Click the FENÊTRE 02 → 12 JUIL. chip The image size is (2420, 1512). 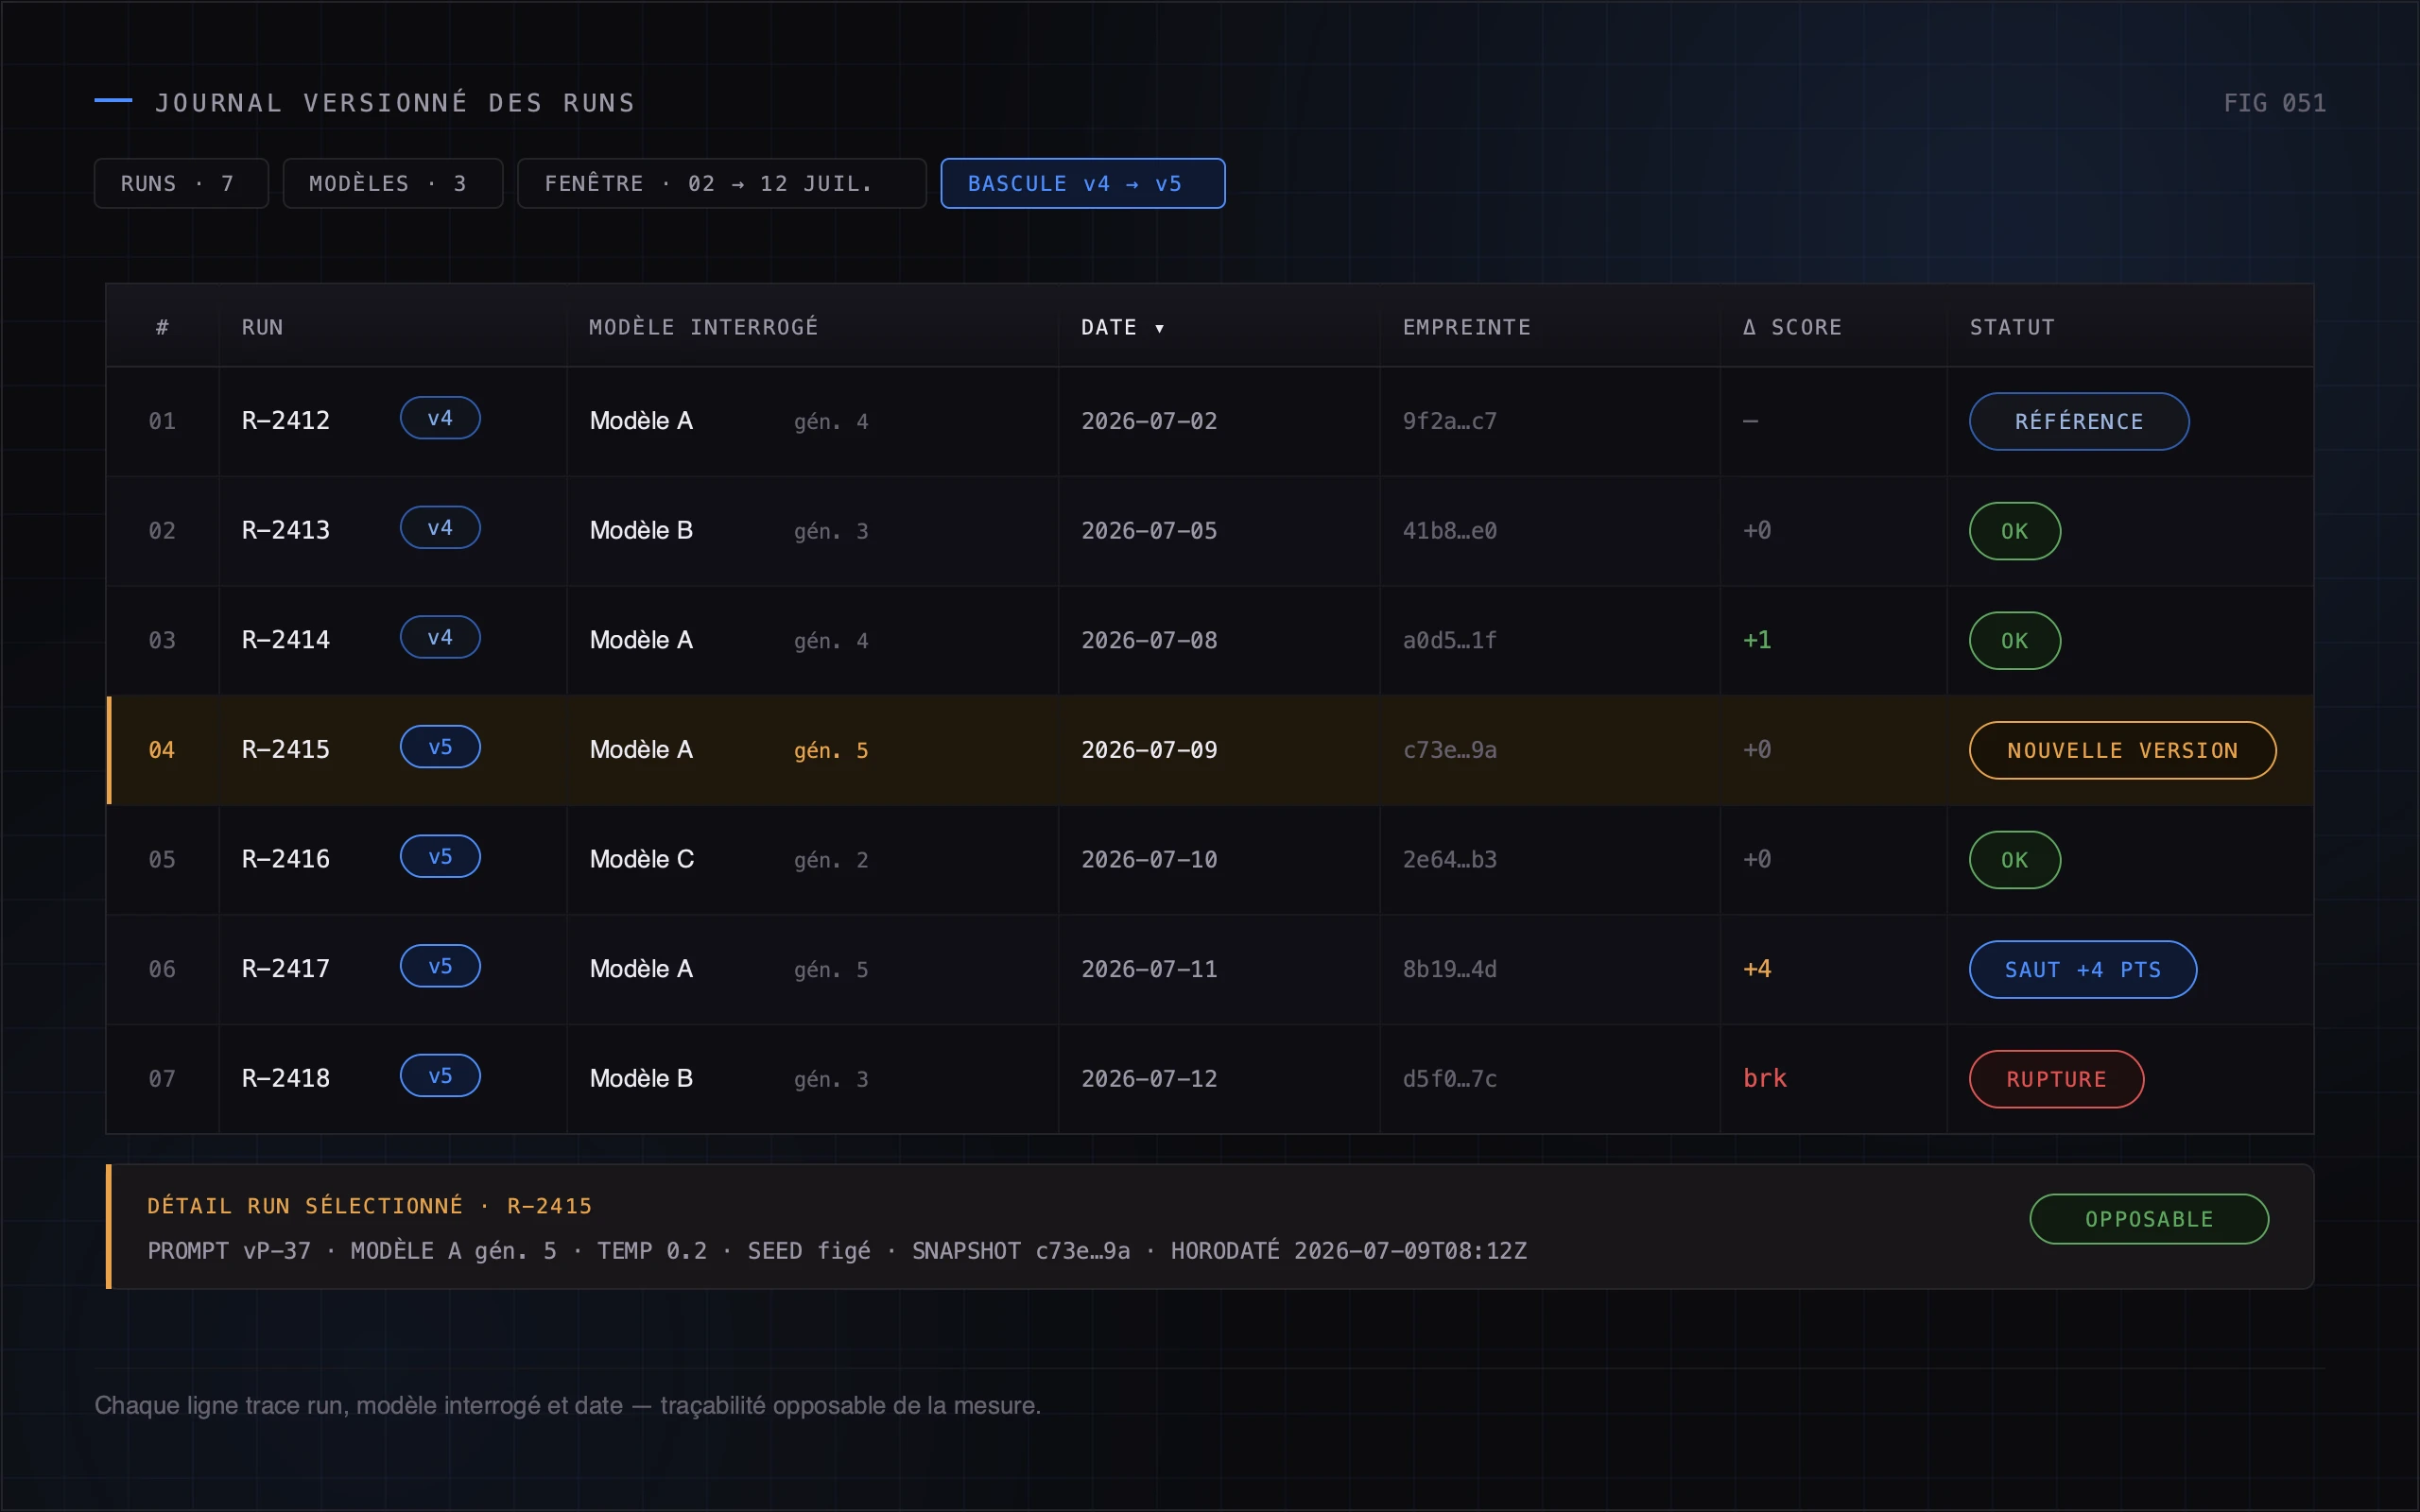722,183
